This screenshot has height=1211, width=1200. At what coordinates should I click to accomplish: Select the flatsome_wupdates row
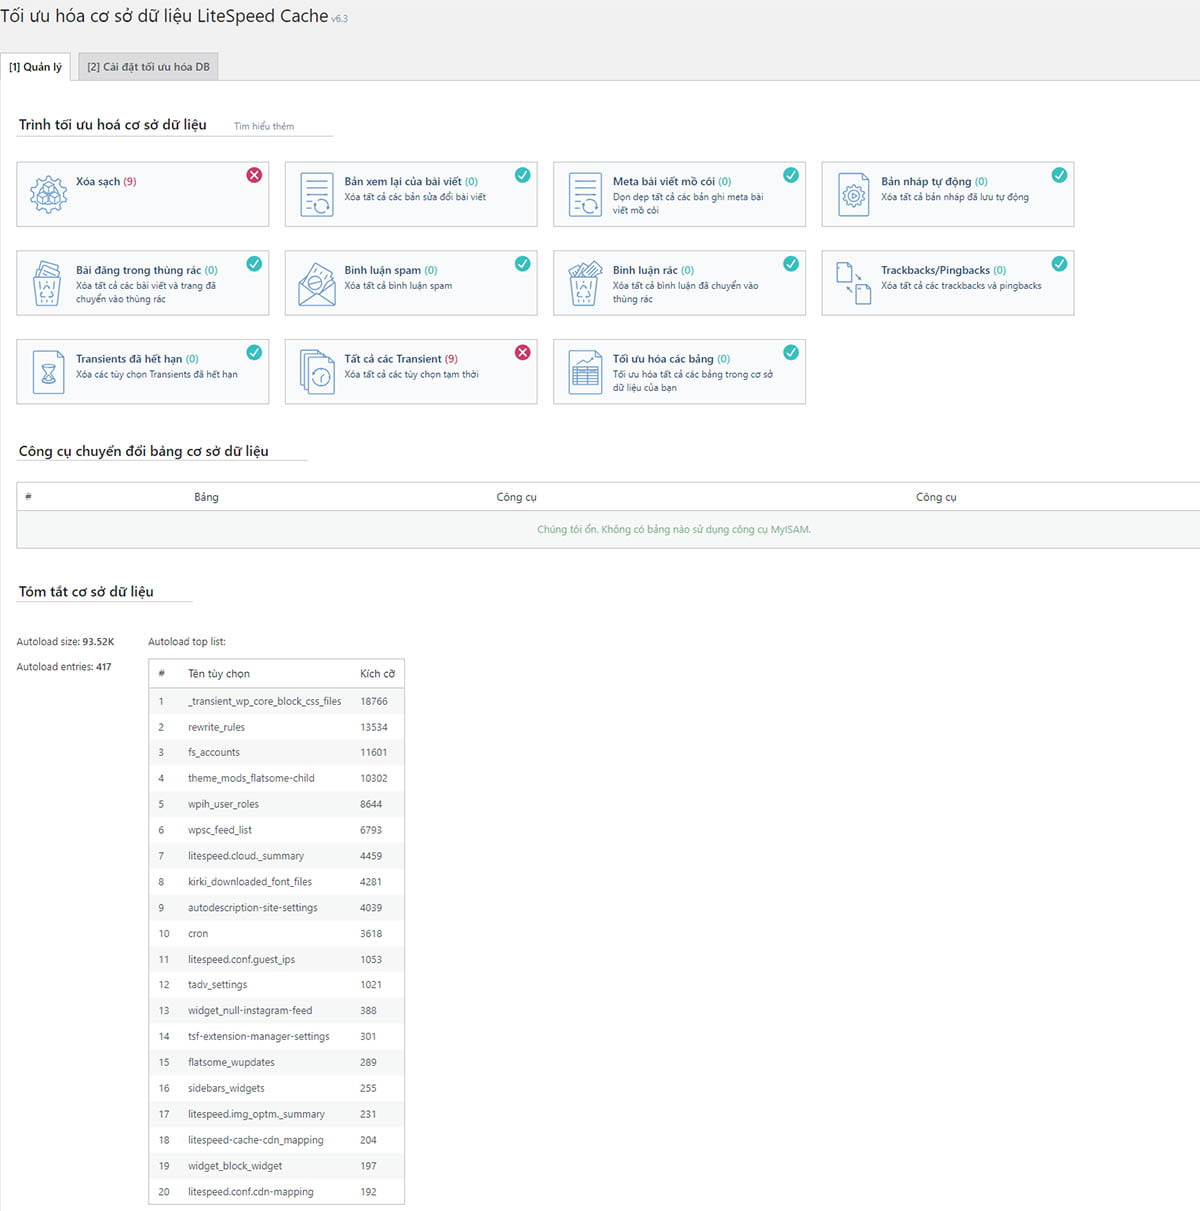(277, 1063)
